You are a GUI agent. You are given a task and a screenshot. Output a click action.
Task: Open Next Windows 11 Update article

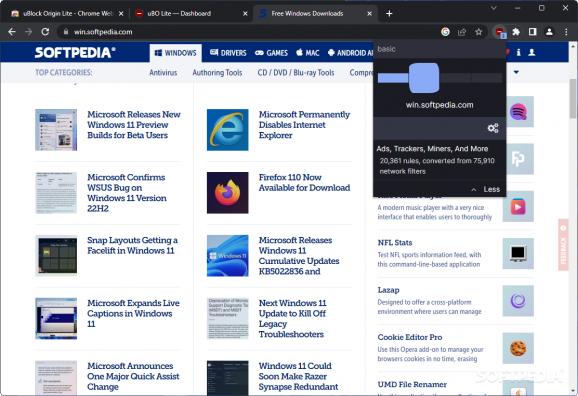pyautogui.click(x=293, y=319)
